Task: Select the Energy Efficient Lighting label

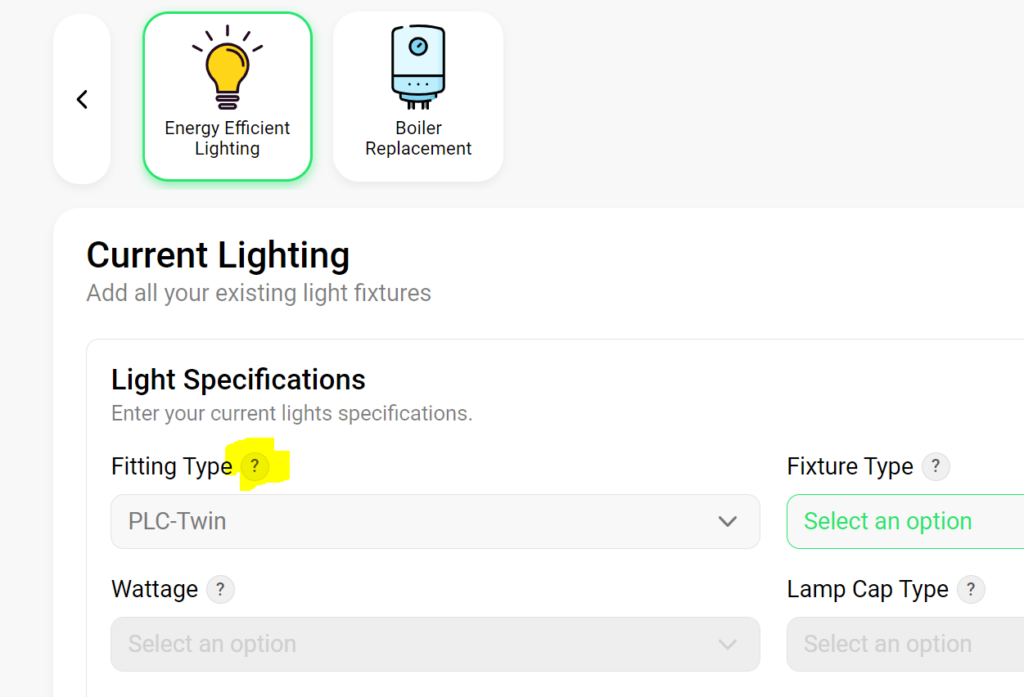Action: pyautogui.click(x=227, y=138)
